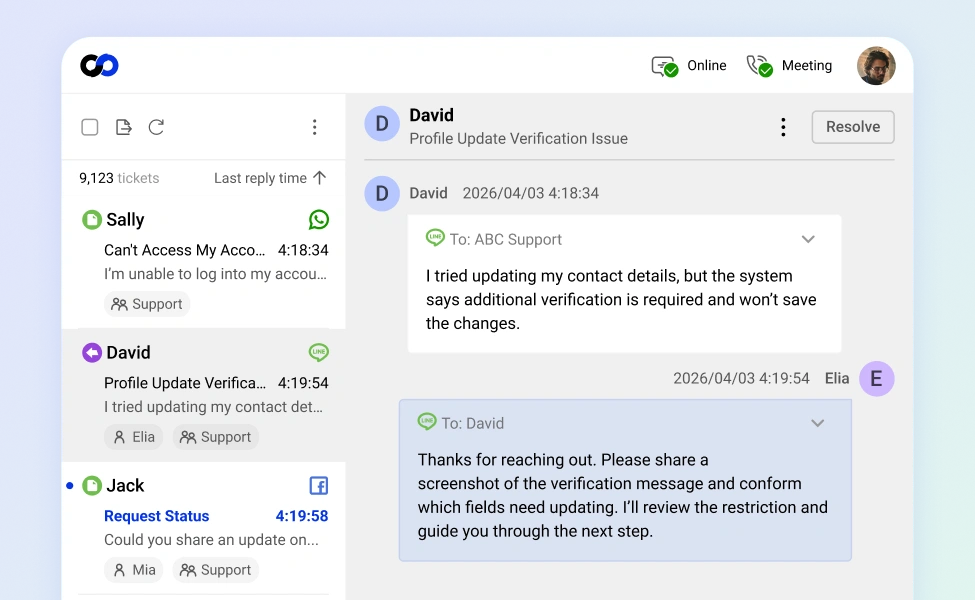This screenshot has height=600, width=975.
Task: Click David's avatar in conversation header
Action: (x=382, y=123)
